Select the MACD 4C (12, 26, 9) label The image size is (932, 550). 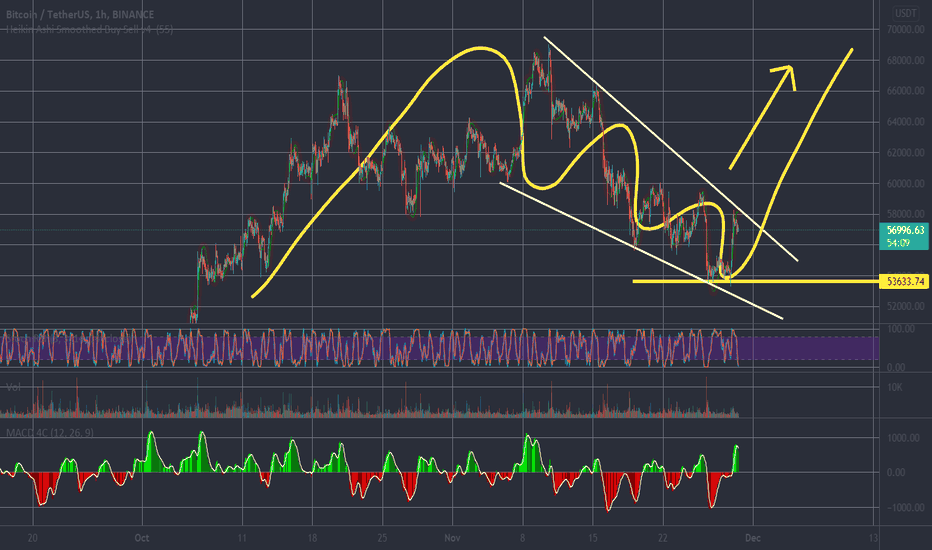(50, 433)
